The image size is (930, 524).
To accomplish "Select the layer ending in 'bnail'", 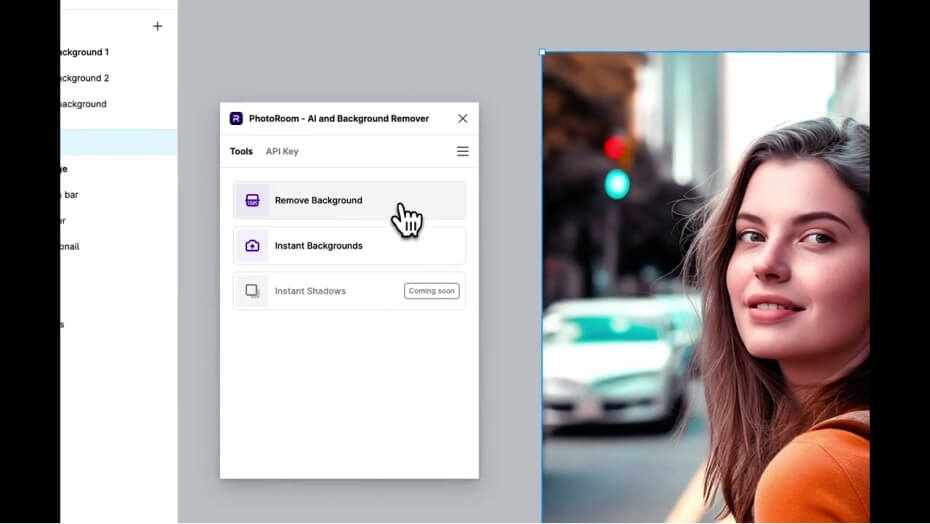I will [x=70, y=246].
